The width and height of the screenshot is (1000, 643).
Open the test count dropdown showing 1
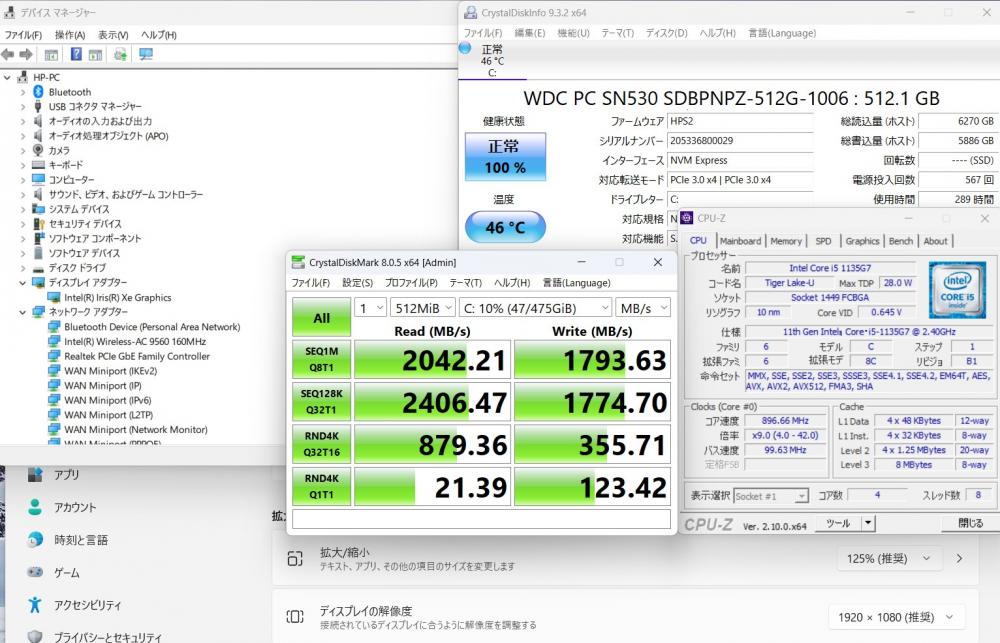[x=371, y=308]
